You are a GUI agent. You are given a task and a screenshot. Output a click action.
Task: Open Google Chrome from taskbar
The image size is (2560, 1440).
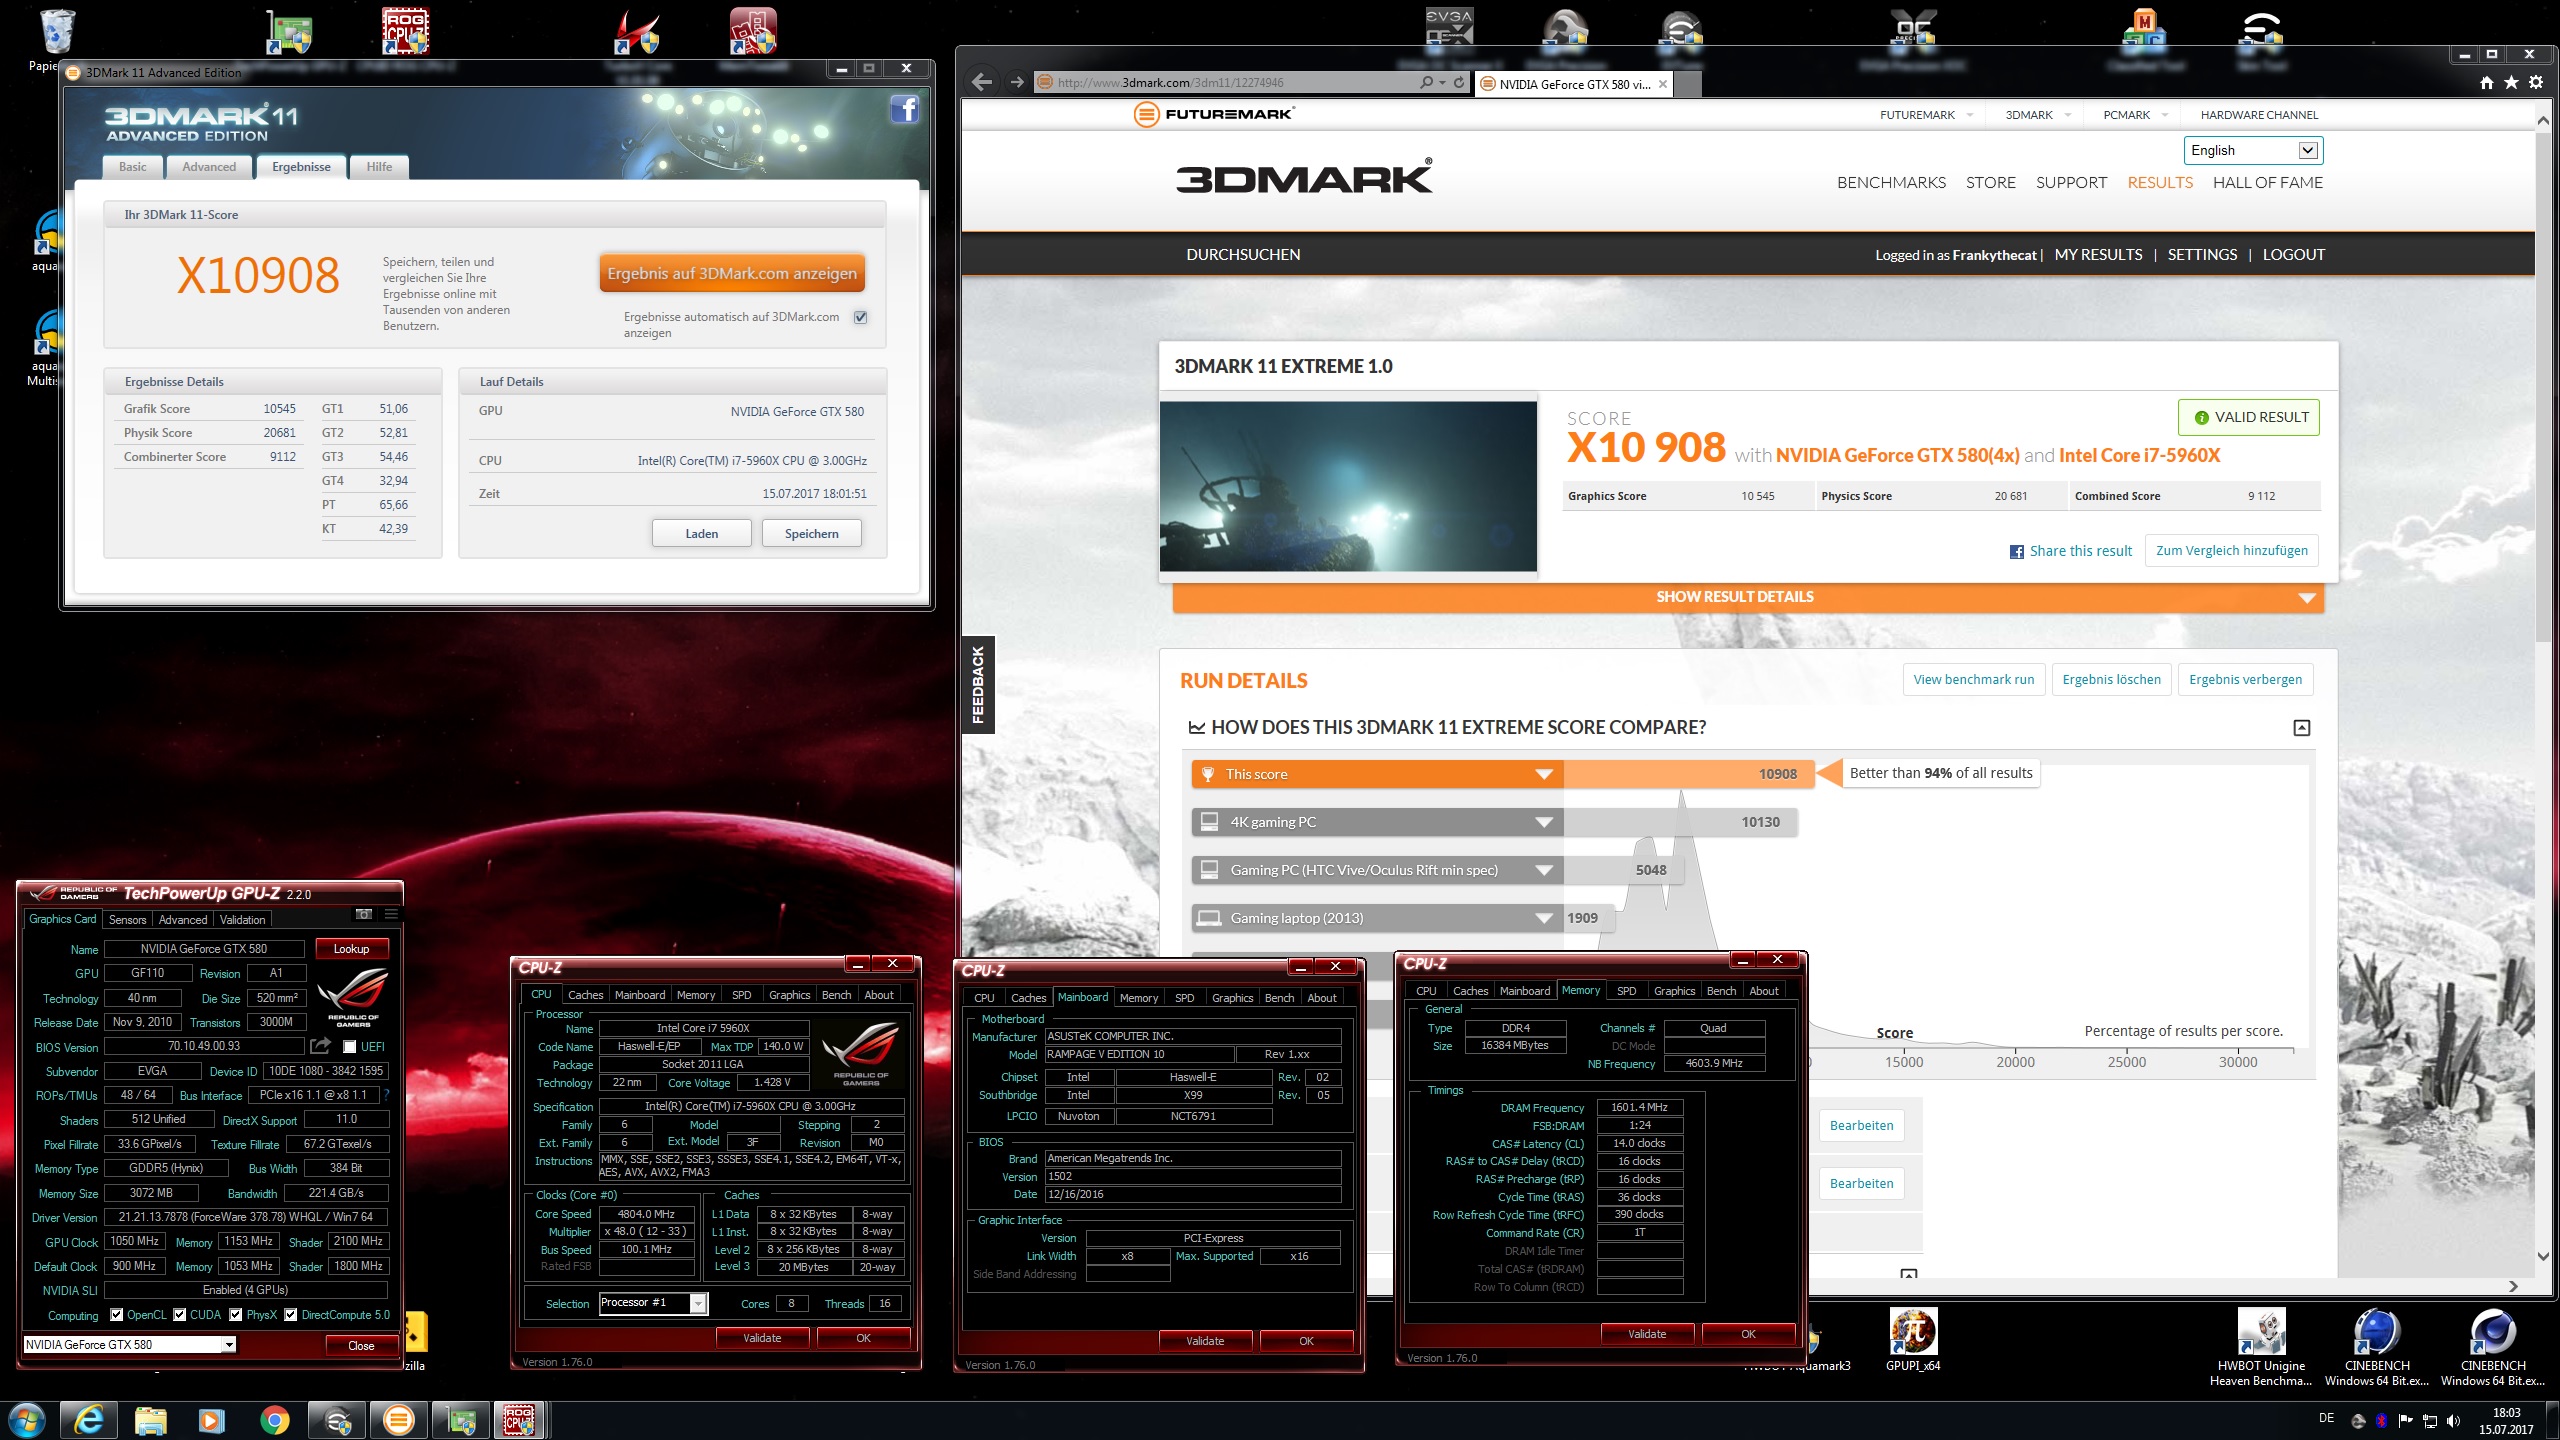click(x=274, y=1420)
